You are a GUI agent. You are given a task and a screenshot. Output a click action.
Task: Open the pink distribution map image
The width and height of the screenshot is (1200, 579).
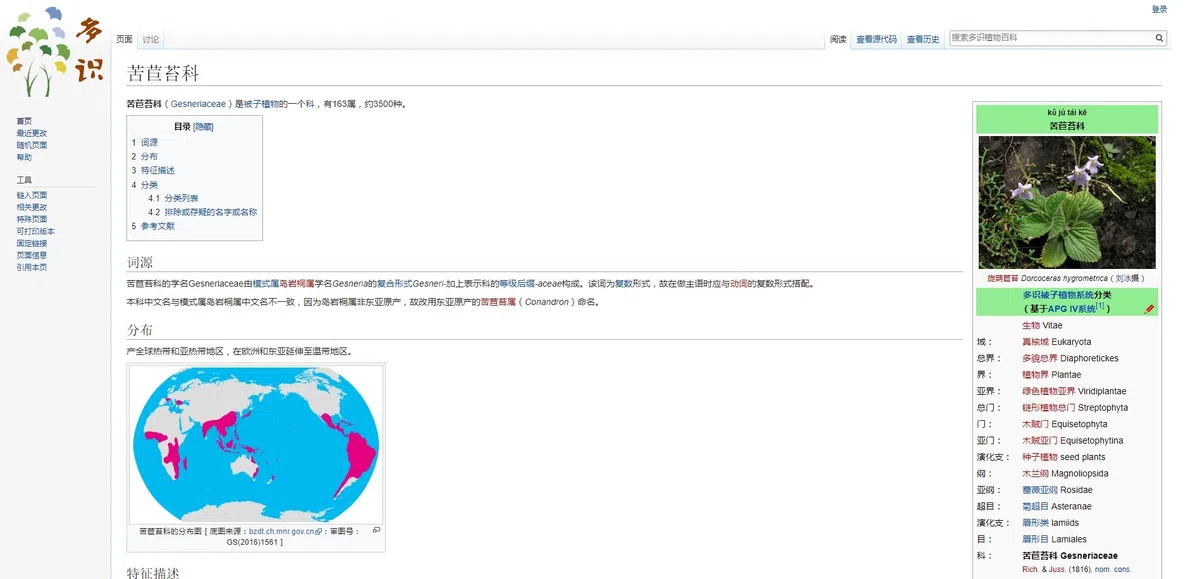256,444
